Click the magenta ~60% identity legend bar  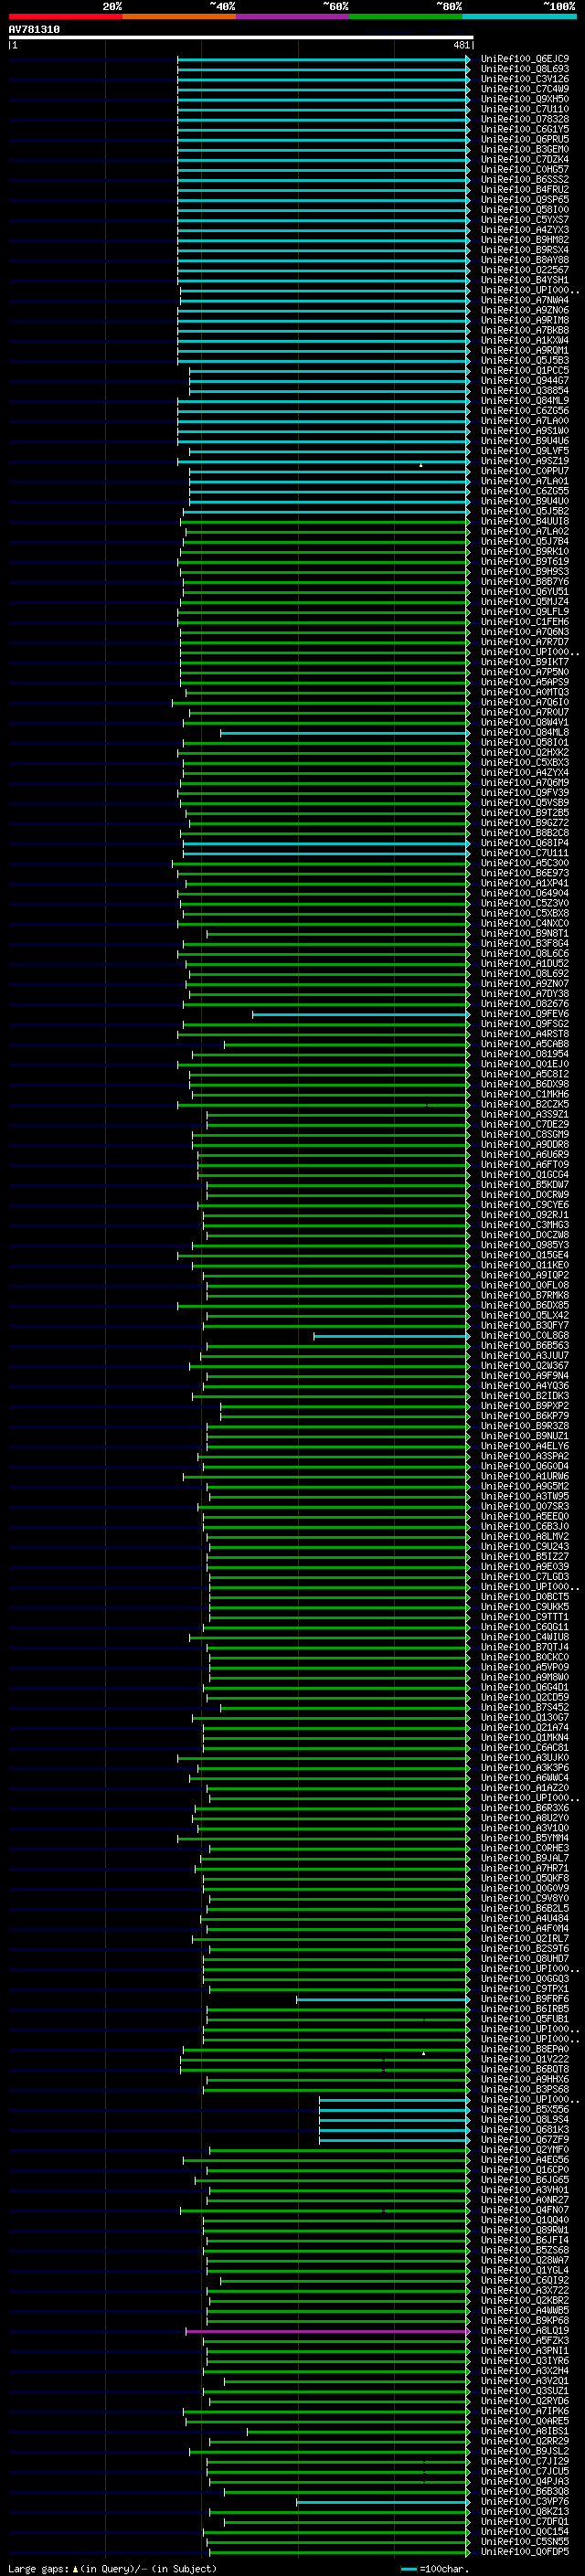pyautogui.click(x=292, y=16)
